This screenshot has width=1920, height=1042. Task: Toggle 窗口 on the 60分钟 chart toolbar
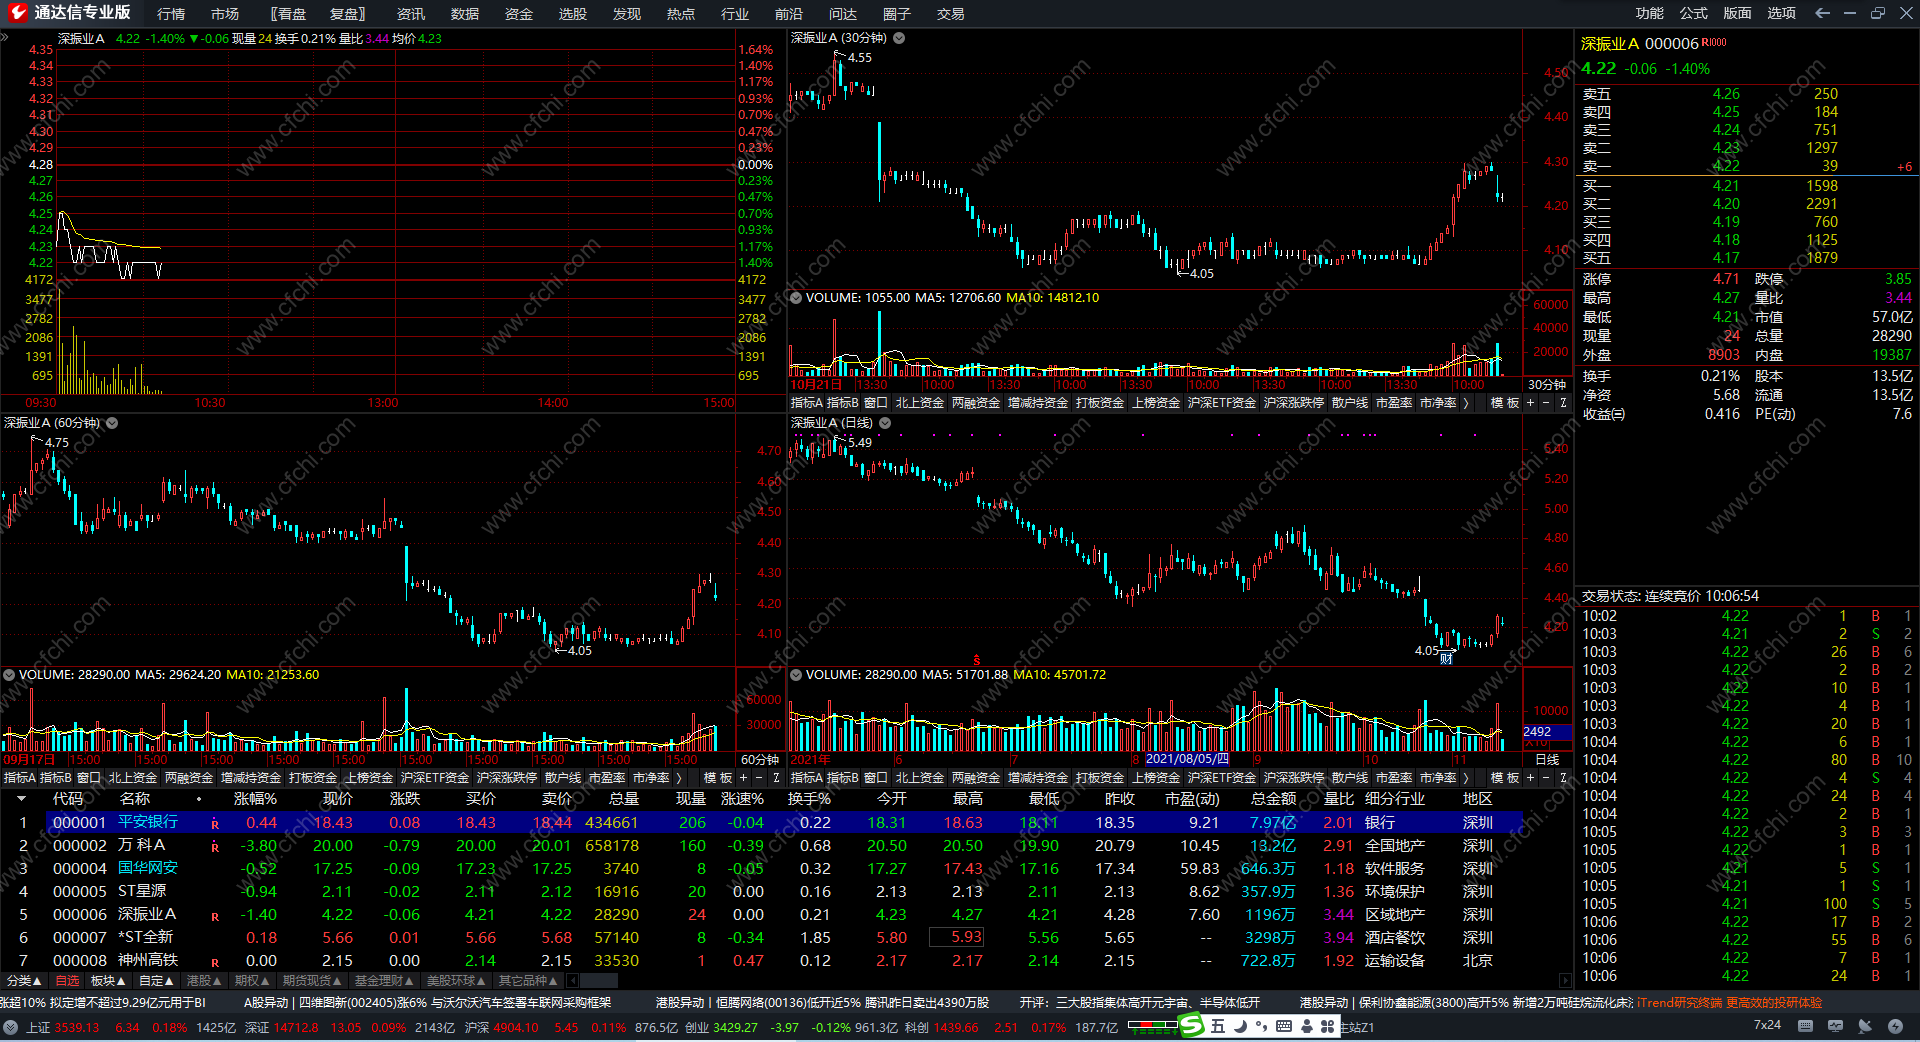pos(89,778)
